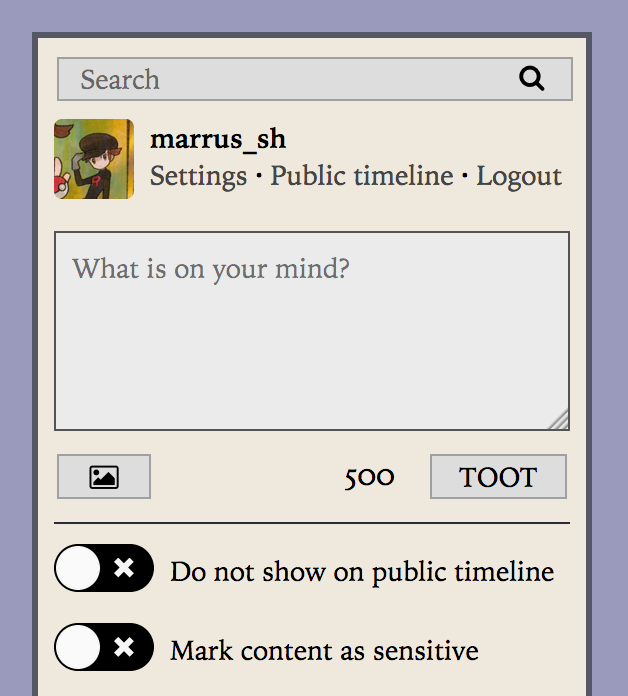The height and width of the screenshot is (696, 628).
Task: Click the Logout link
Action: (519, 177)
